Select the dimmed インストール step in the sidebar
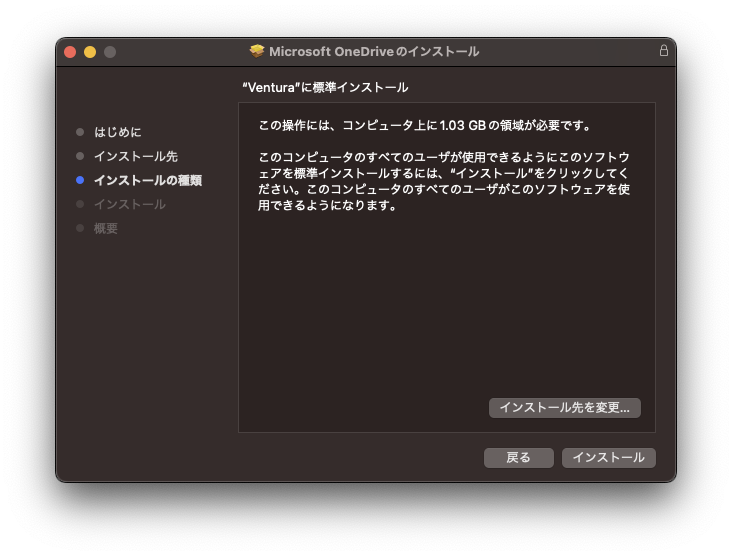732x556 pixels. [x=130, y=204]
